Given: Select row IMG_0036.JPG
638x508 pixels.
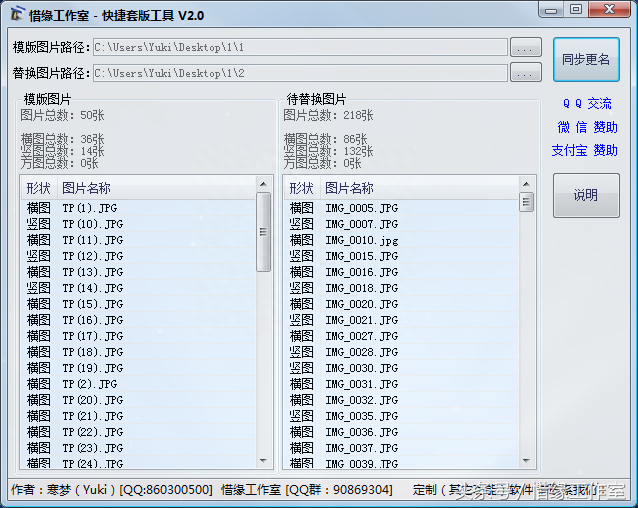Looking at the screenshot, I should tap(401, 432).
